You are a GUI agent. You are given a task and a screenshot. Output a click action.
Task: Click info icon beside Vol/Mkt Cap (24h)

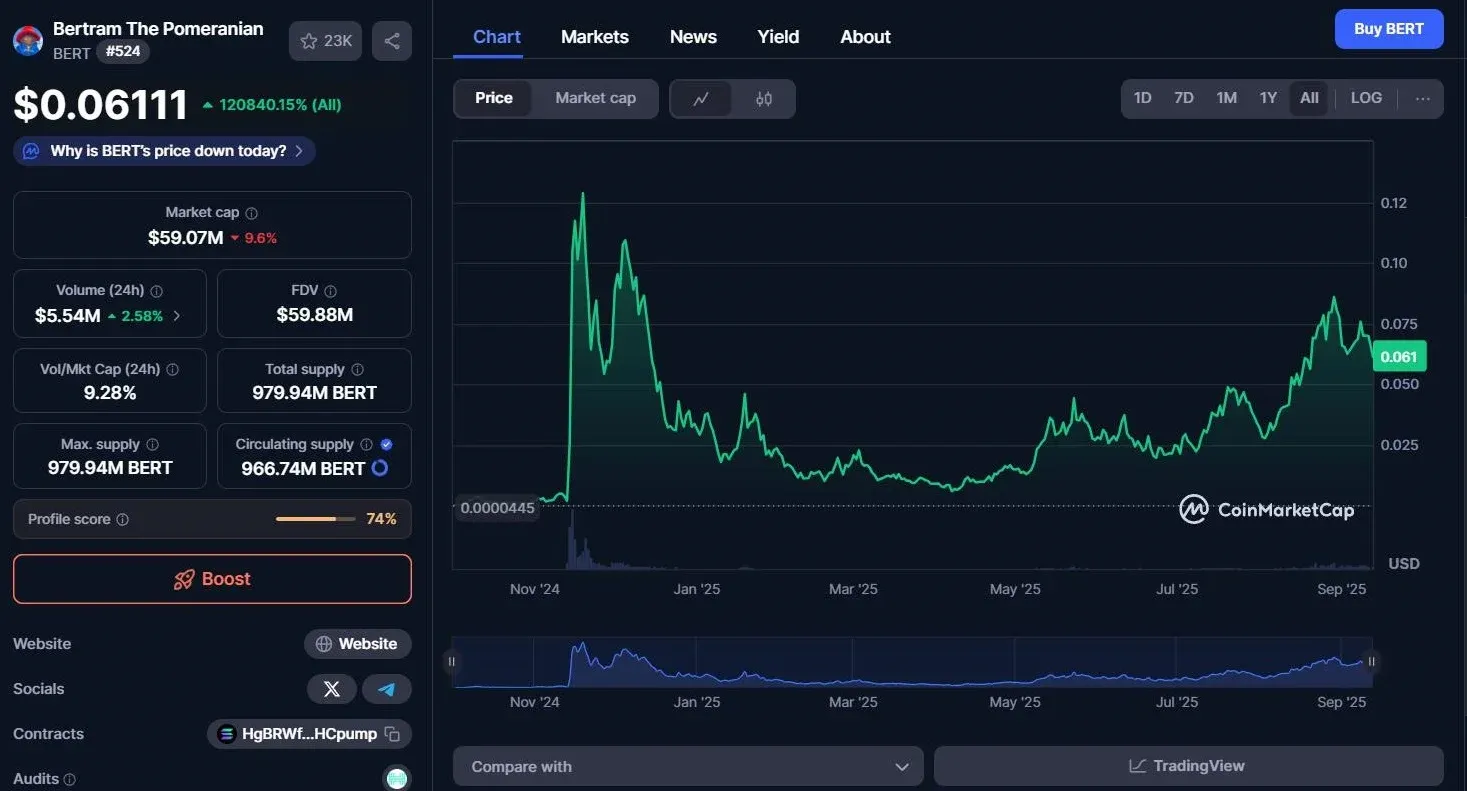(x=172, y=370)
